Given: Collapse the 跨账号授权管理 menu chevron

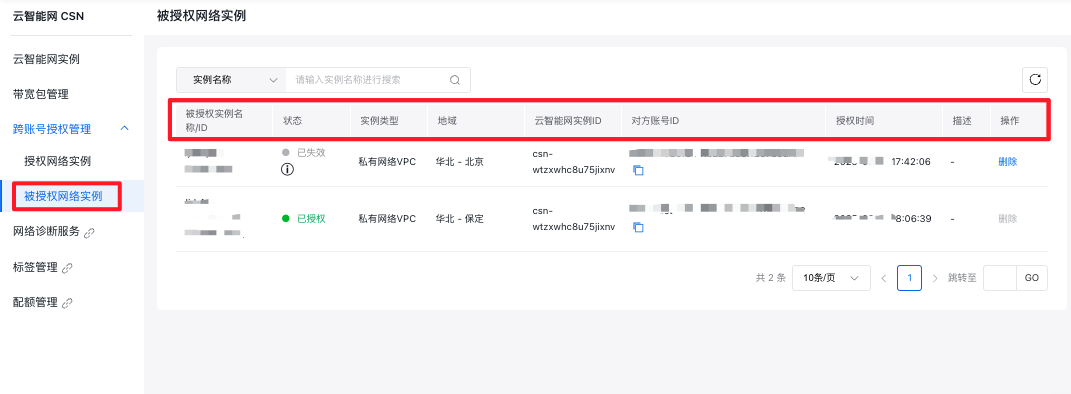Looking at the screenshot, I should pos(125,128).
